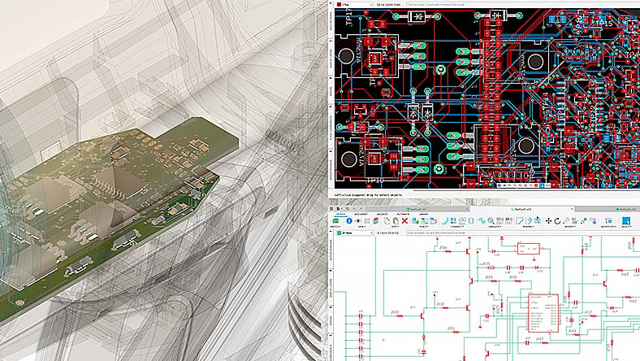Click the Save icon in quick access bar
The width and height of the screenshot is (640, 361).
click(x=347, y=209)
